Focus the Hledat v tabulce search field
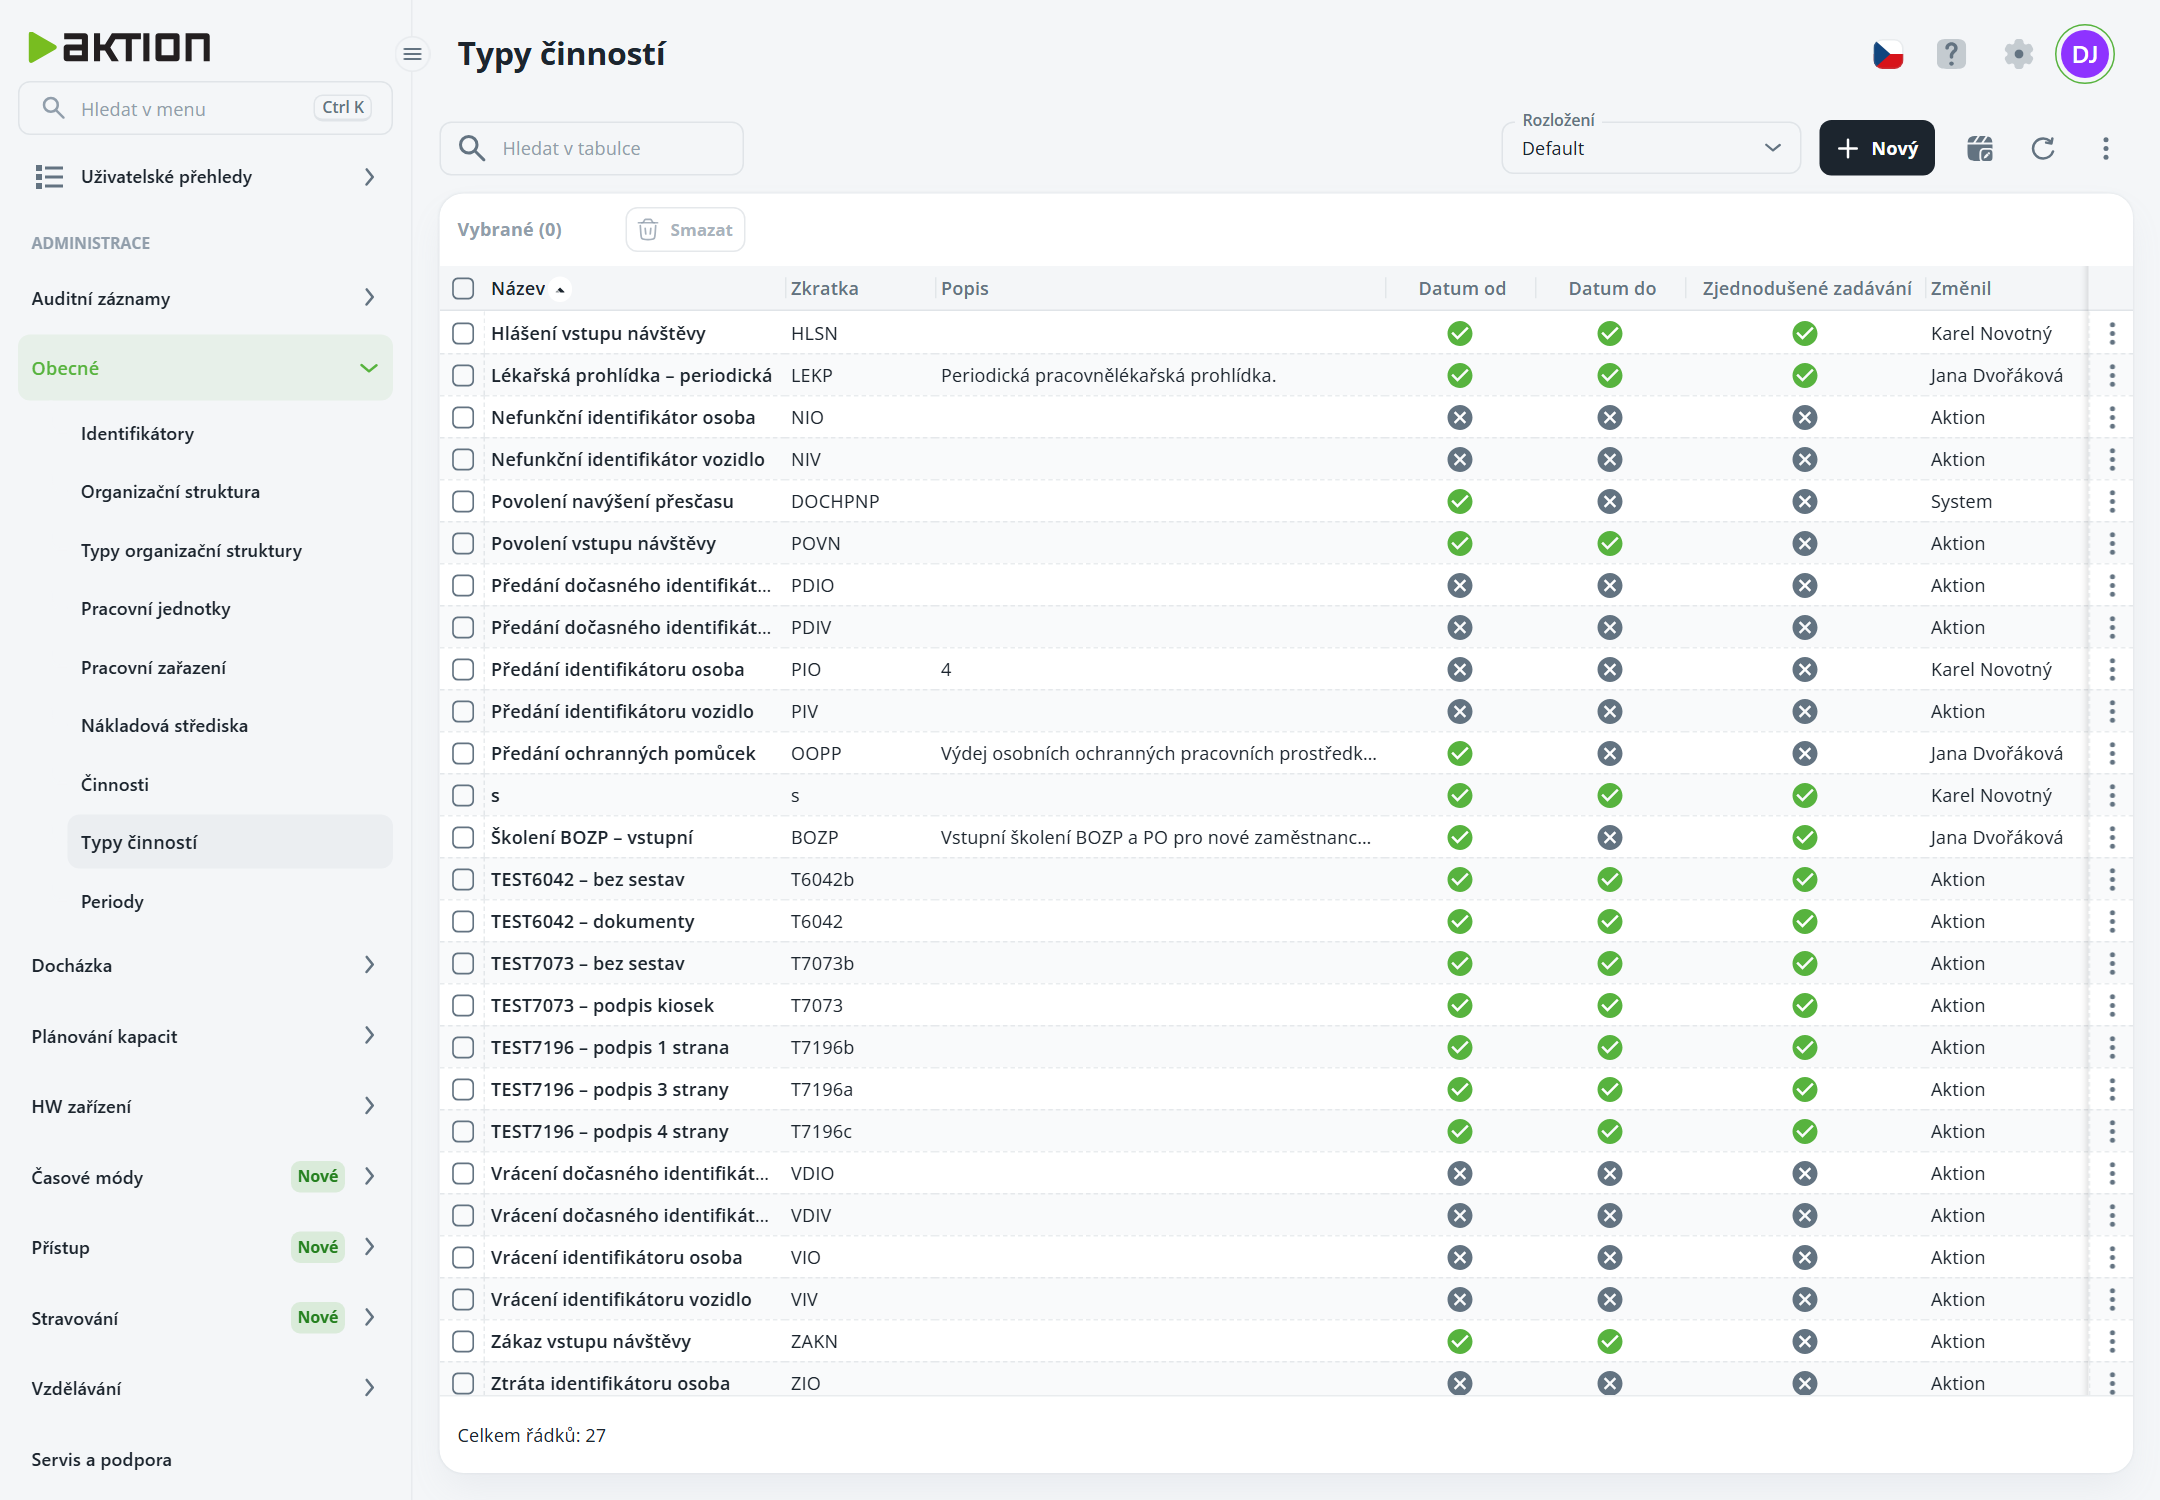2160x1500 pixels. click(x=591, y=148)
